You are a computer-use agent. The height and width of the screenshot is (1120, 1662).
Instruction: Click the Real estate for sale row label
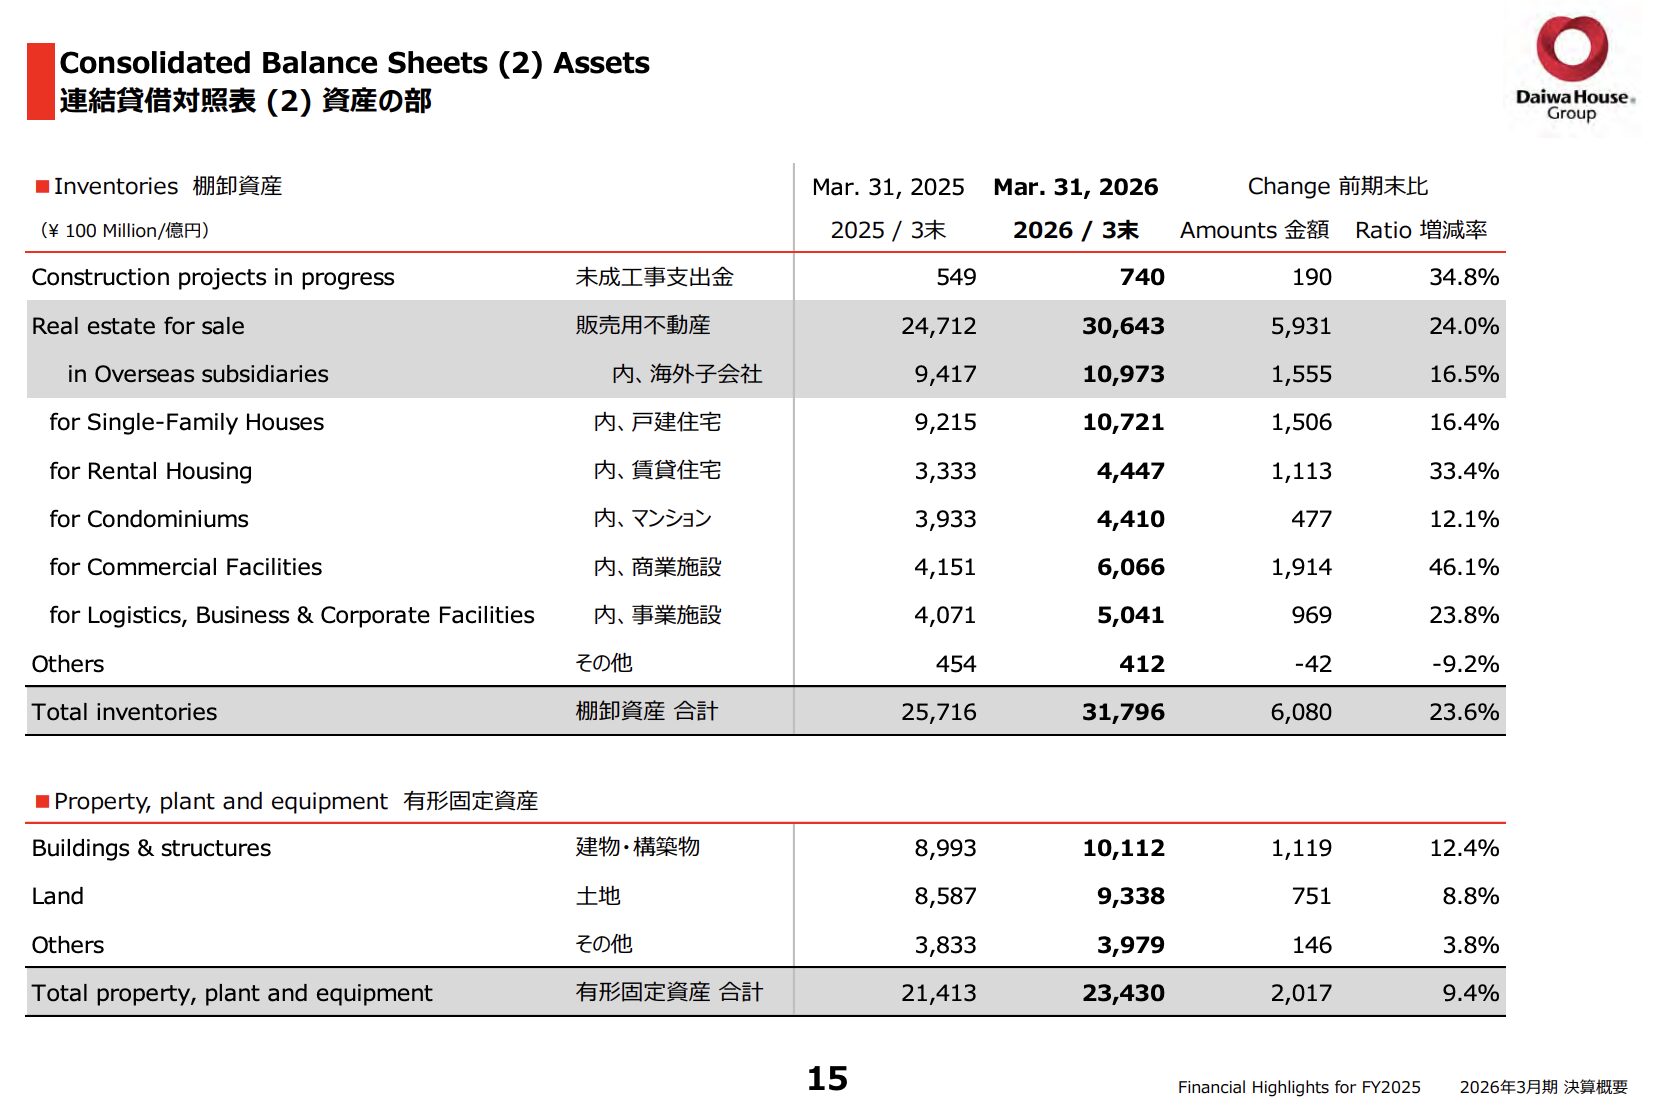[x=138, y=326]
